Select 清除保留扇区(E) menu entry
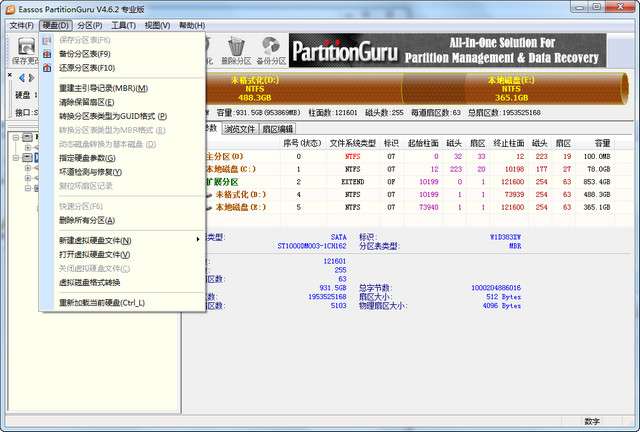 122,102
